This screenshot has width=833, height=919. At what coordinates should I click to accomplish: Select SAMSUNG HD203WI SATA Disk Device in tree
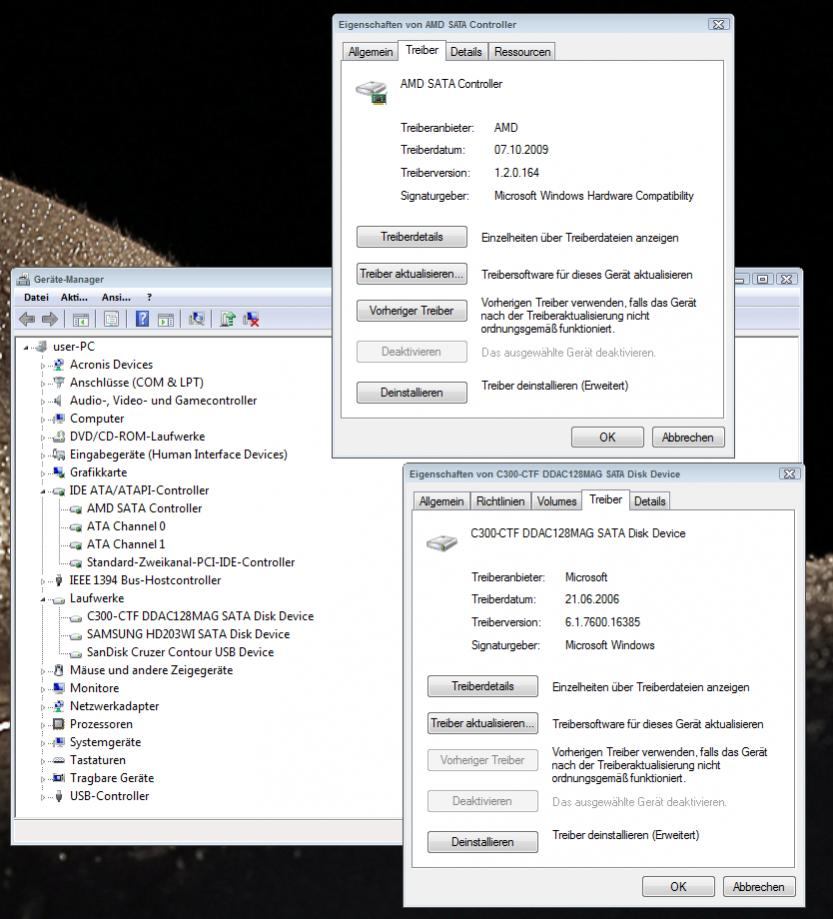(x=188, y=635)
